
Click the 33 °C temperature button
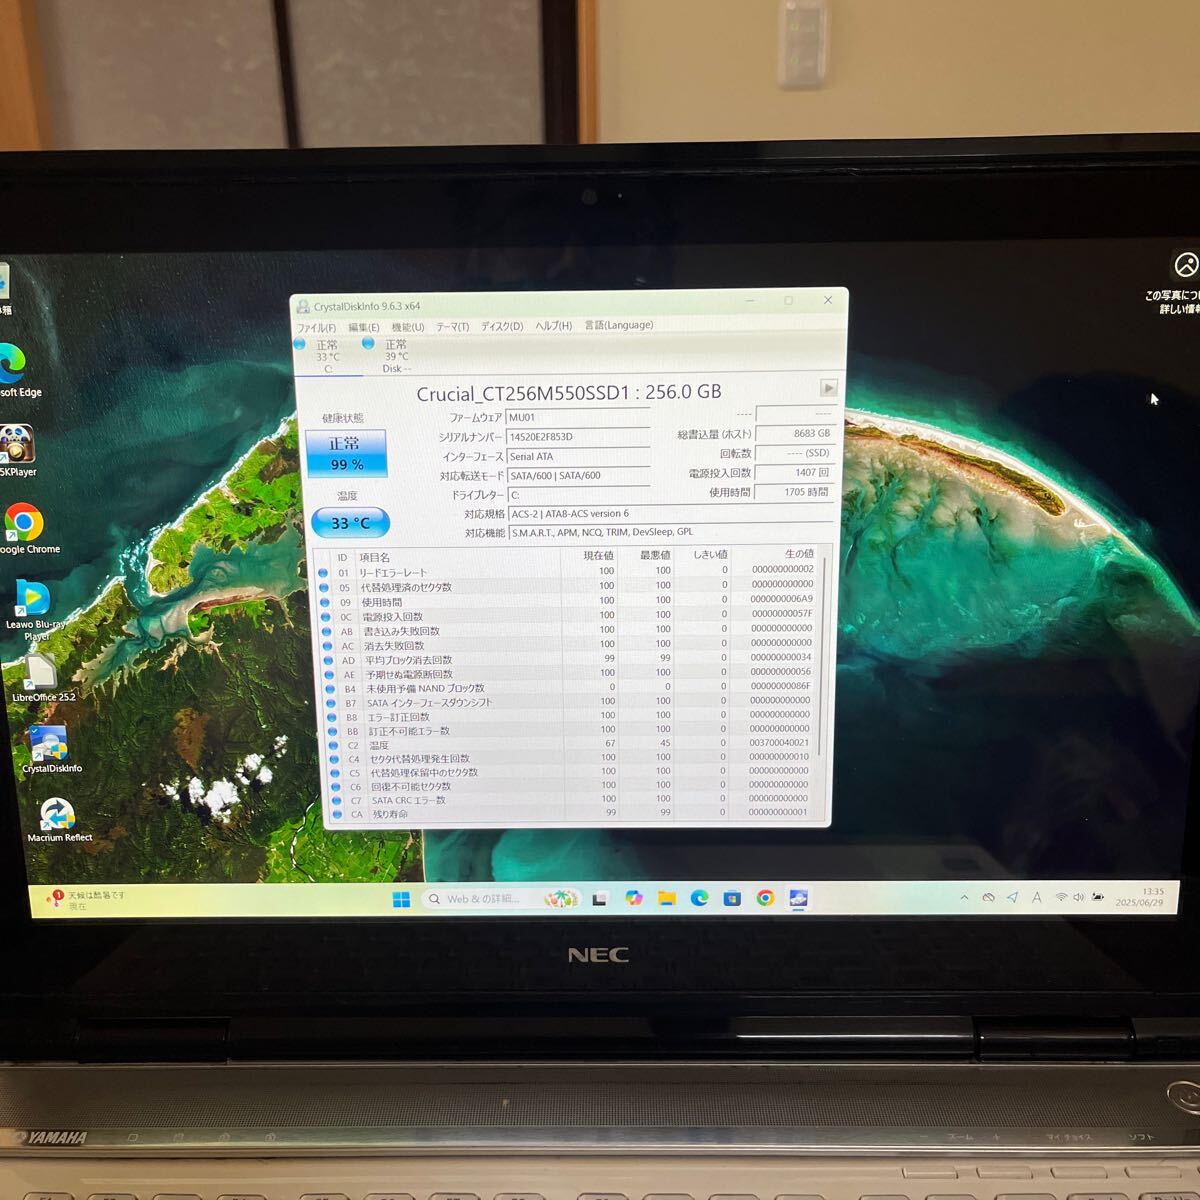pyautogui.click(x=350, y=523)
